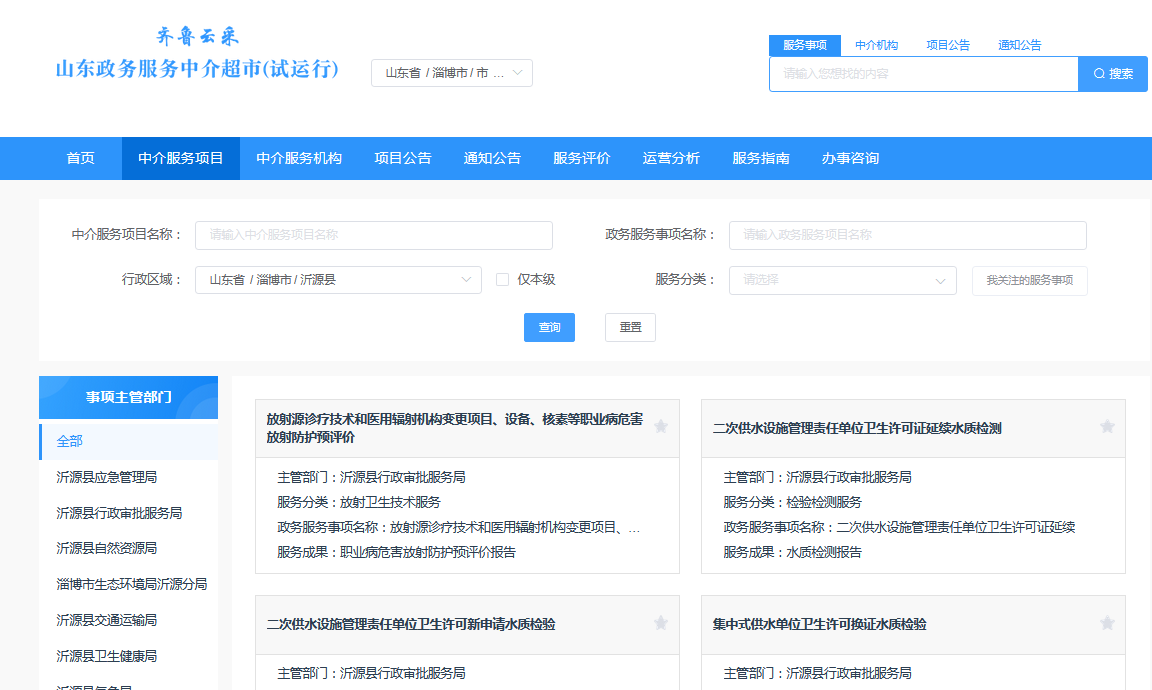Image resolution: width=1152 pixels, height=690 pixels.
Task: Star the 二次供水设施管理责任单位卫生许可证延续水质检测 card
Action: [x=1106, y=427]
